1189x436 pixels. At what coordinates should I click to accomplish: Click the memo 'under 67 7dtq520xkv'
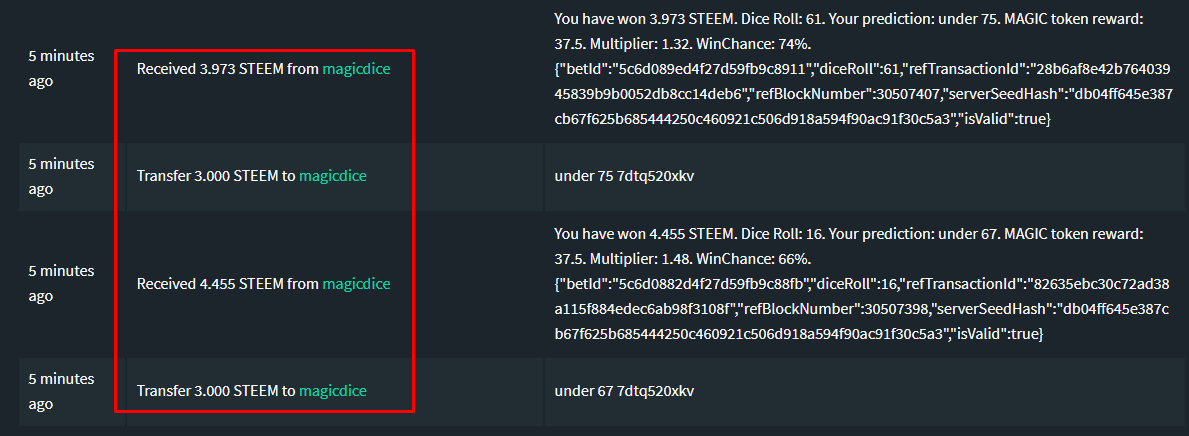[624, 391]
